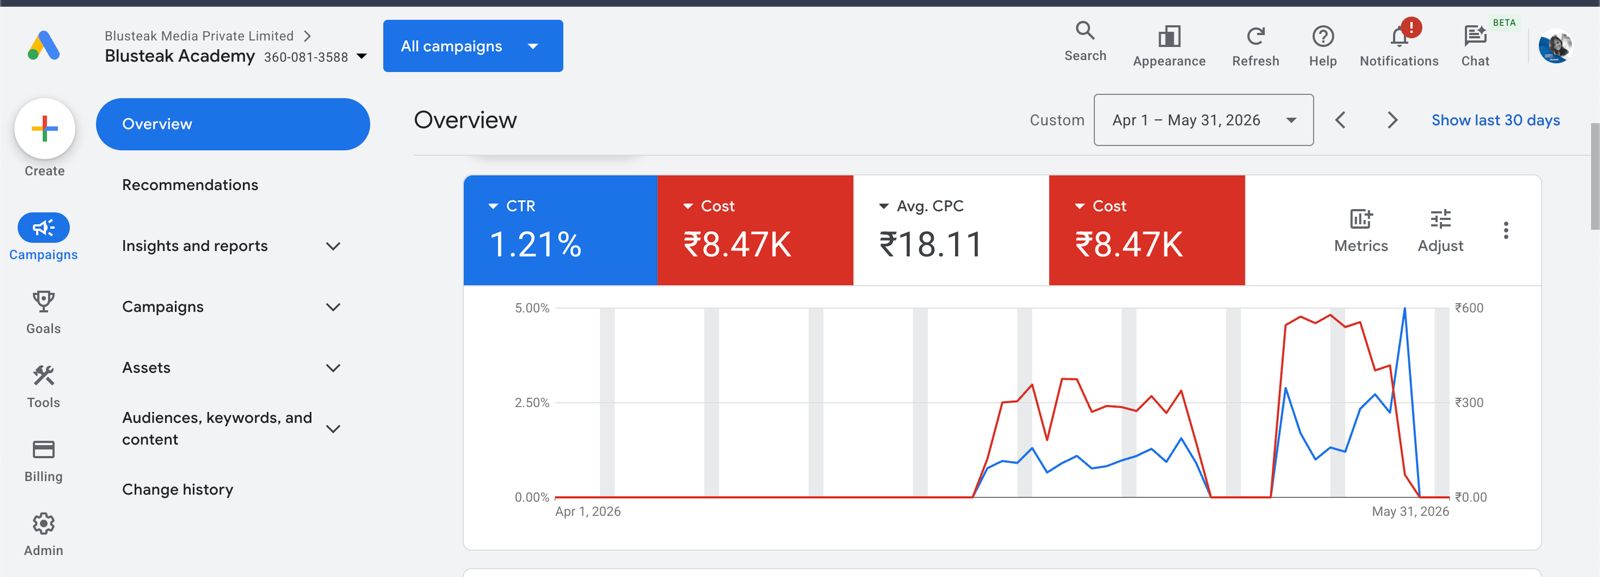1600x577 pixels.
Task: Open the Chat beta panel
Action: [1475, 47]
